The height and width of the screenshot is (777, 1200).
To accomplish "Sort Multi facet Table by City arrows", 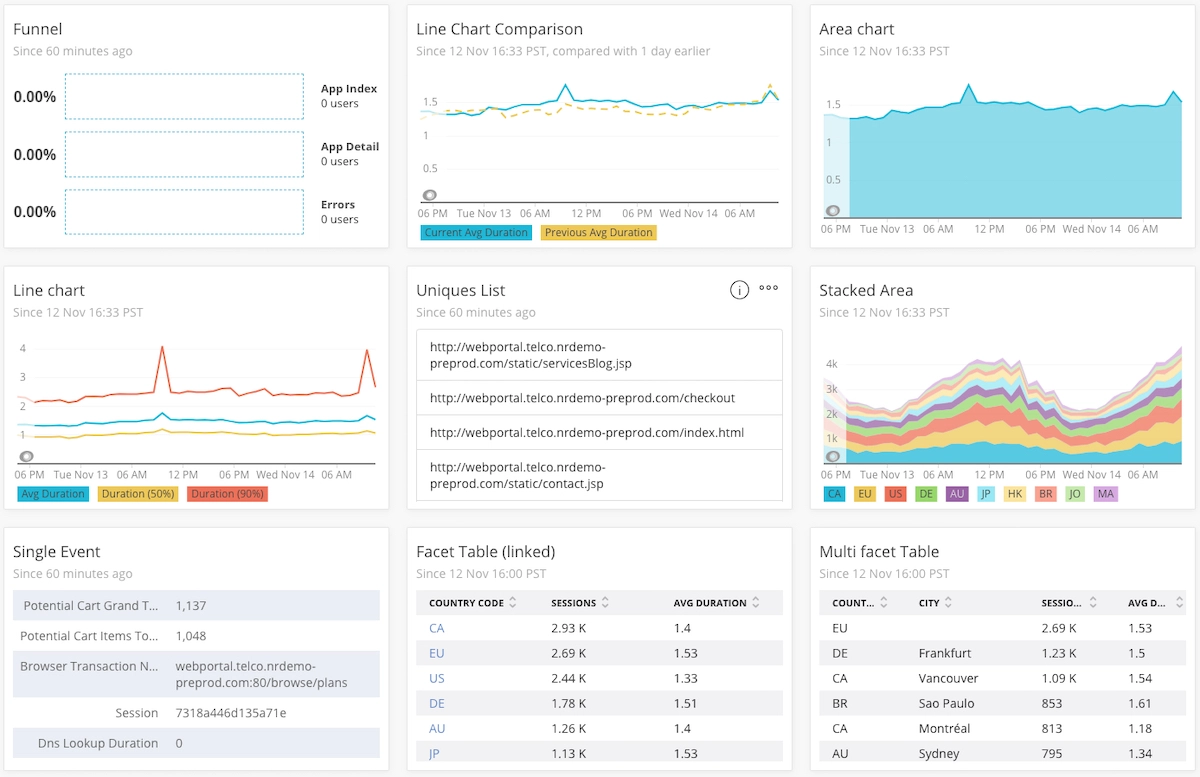I will (948, 603).
